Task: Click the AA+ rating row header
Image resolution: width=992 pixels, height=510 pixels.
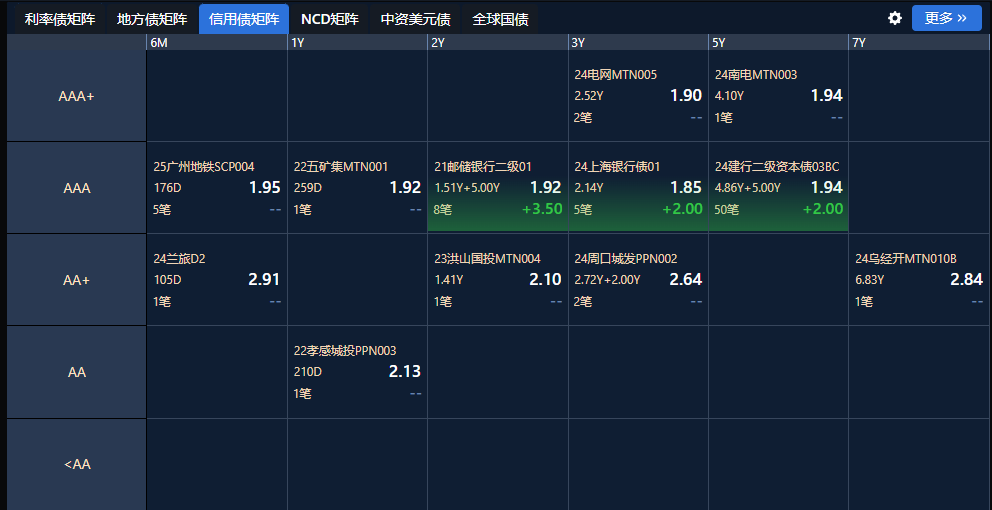Action: click(77, 280)
